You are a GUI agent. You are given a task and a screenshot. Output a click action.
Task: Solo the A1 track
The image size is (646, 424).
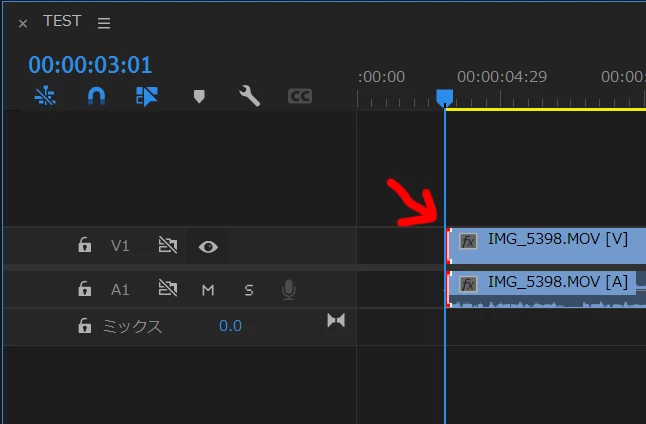249,290
